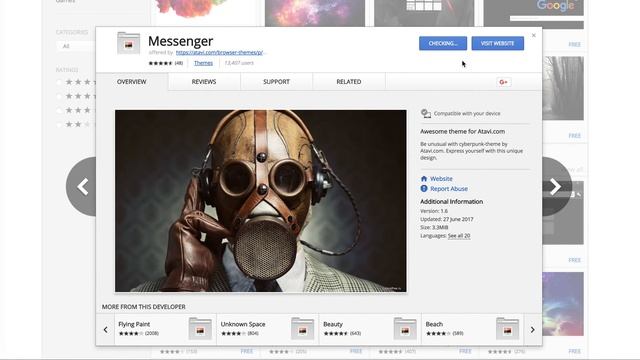Select the Flying Paint theme title

coord(134,324)
